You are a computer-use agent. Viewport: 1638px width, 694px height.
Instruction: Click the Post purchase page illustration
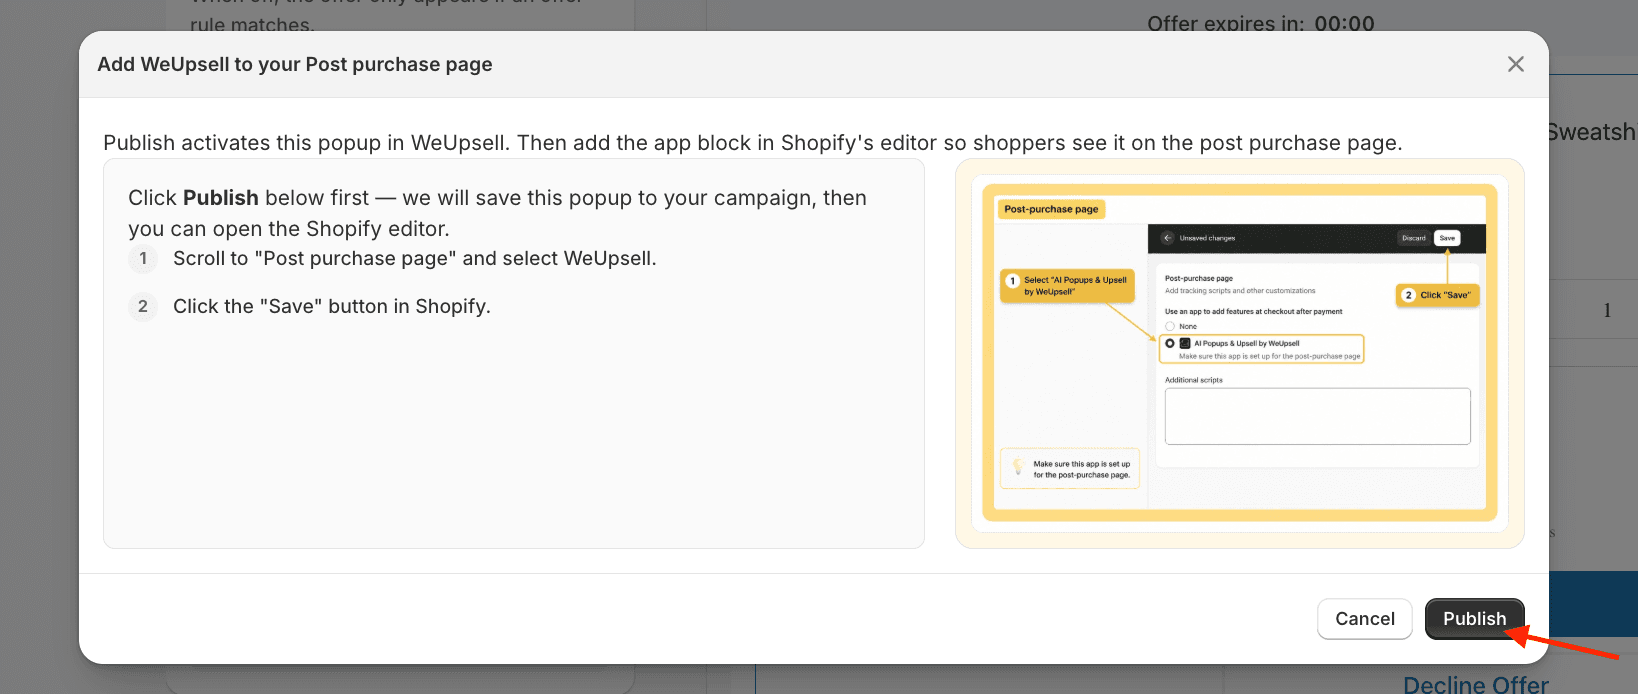pyautogui.click(x=1240, y=354)
